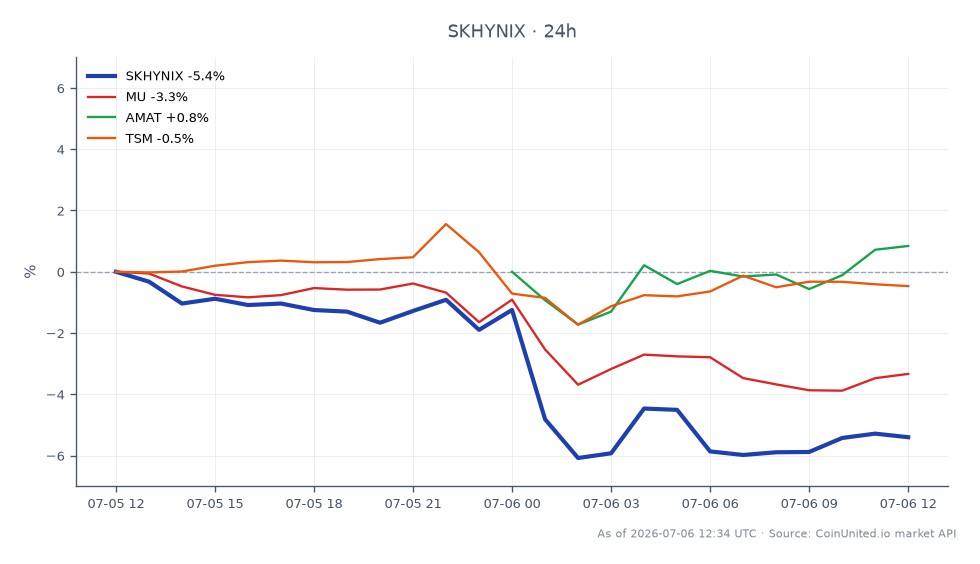
Task: Click the orange TSM line peak near 07-05 22
Action: coord(446,224)
